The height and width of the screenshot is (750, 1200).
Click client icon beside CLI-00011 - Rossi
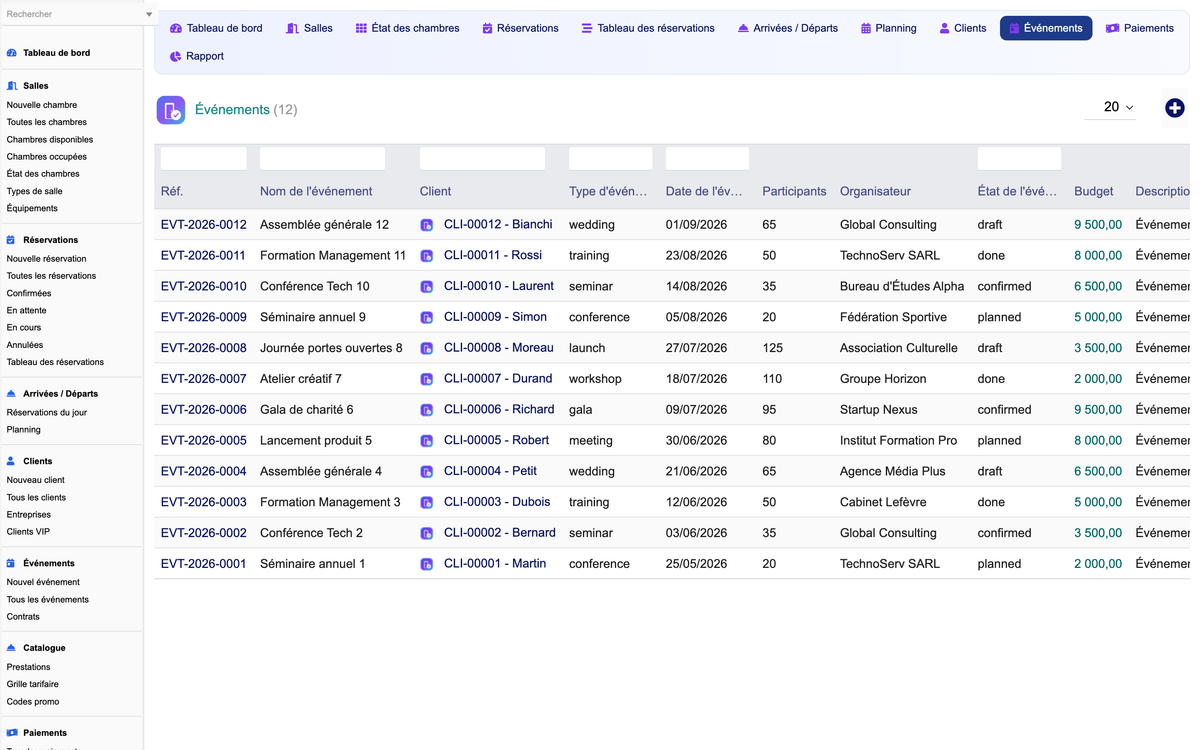coord(427,256)
